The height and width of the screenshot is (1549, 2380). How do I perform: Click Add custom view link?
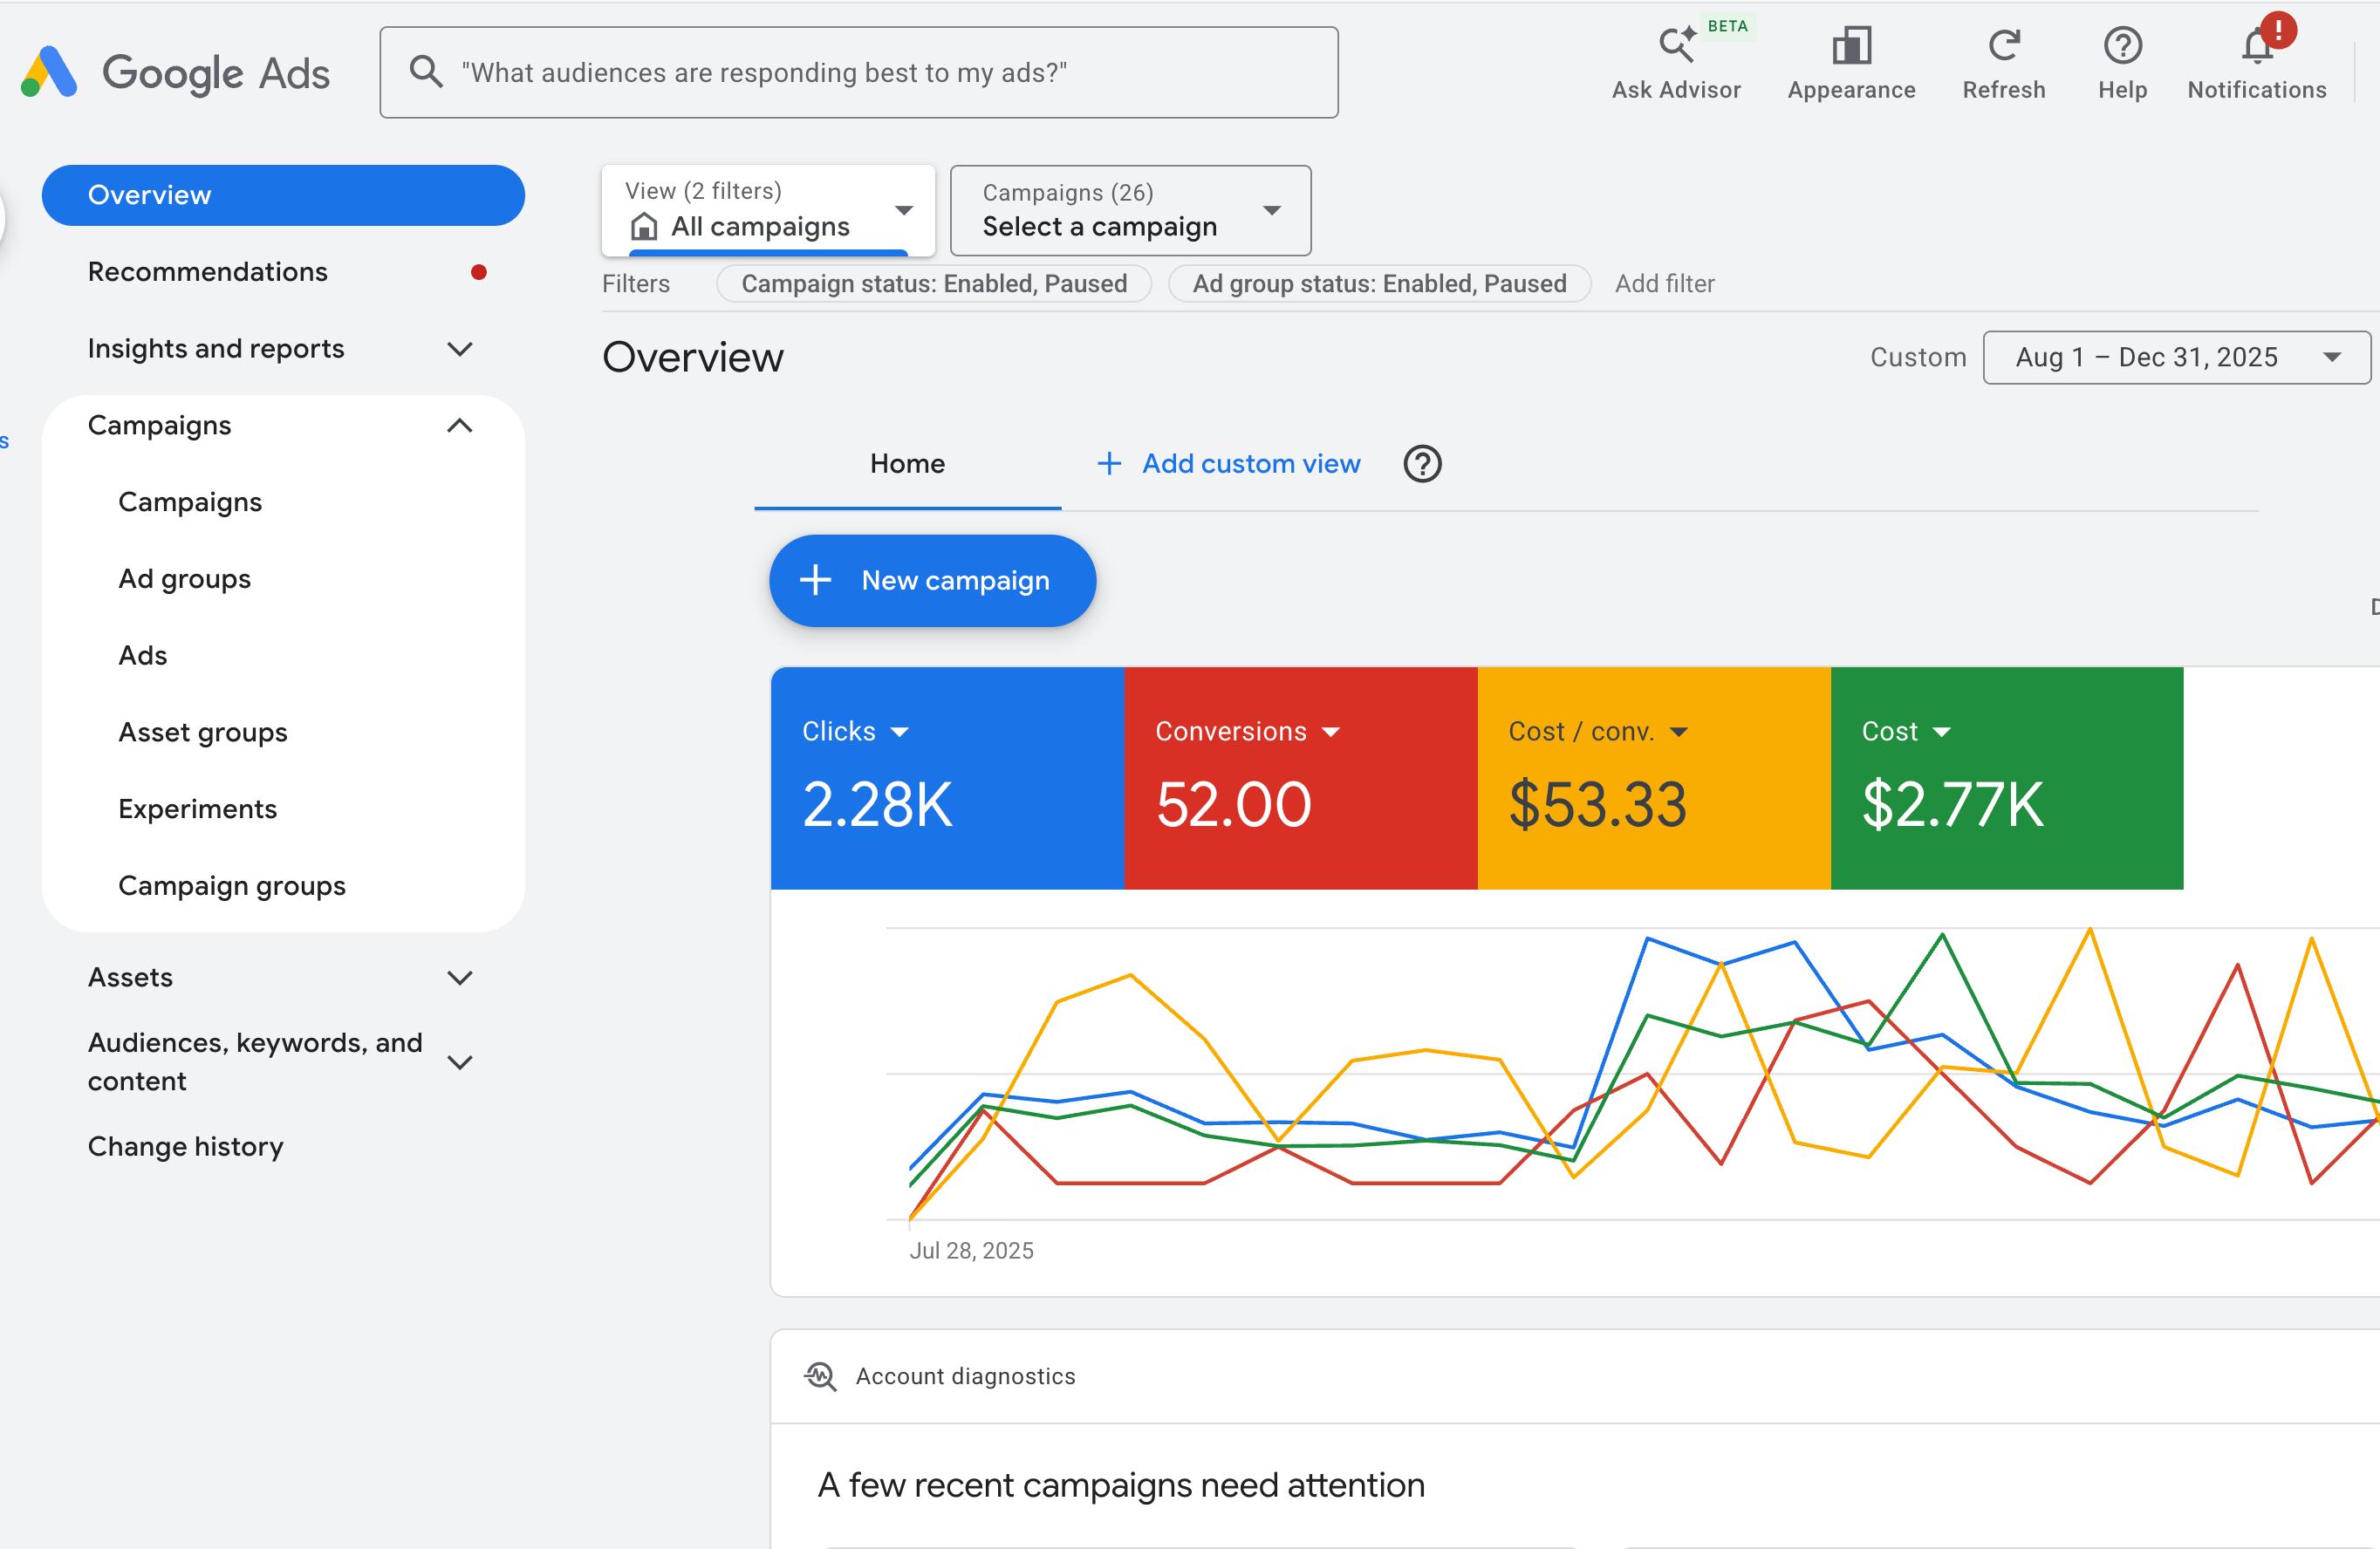coord(1251,464)
